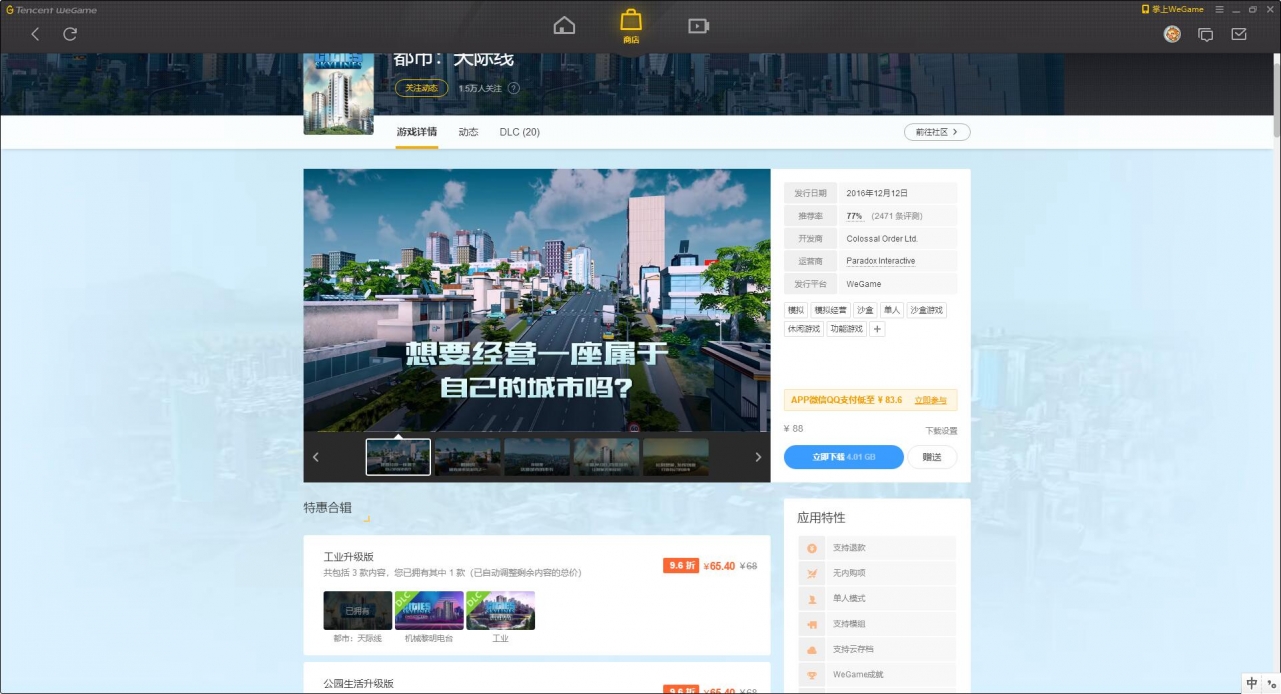The width and height of the screenshot is (1281, 694).
Task: Click the 休闲游戏 tag
Action: click(804, 329)
